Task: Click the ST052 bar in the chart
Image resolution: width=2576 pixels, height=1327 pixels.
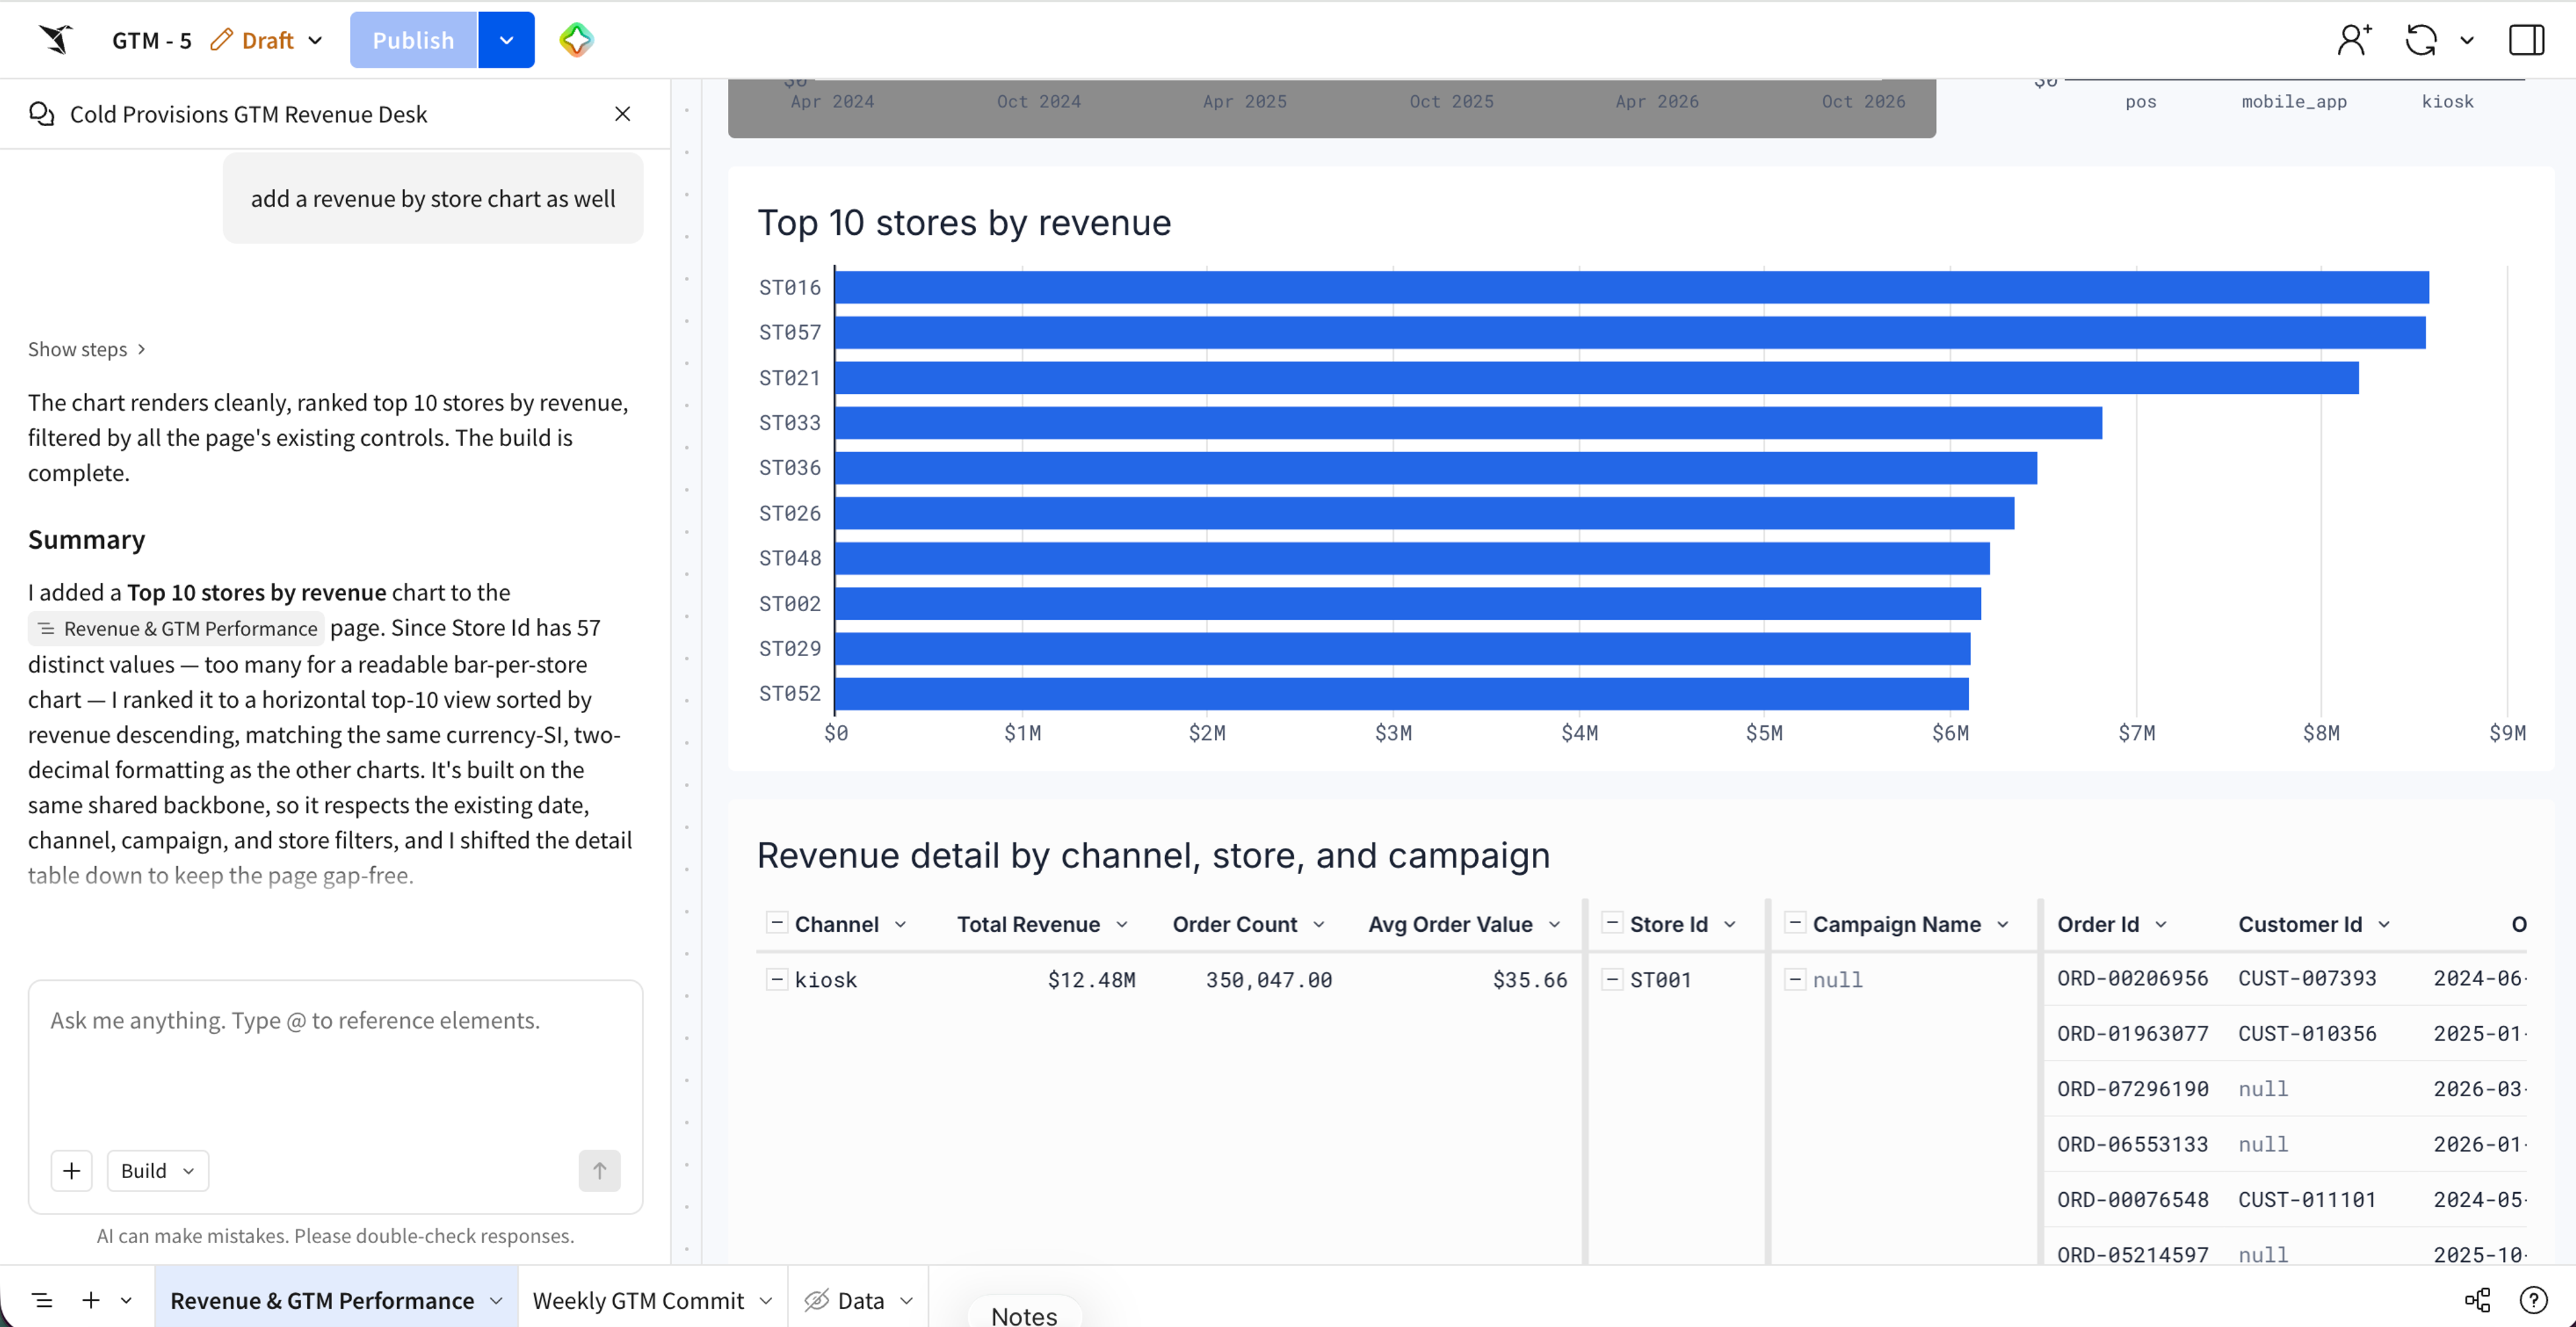Action: [1401, 693]
